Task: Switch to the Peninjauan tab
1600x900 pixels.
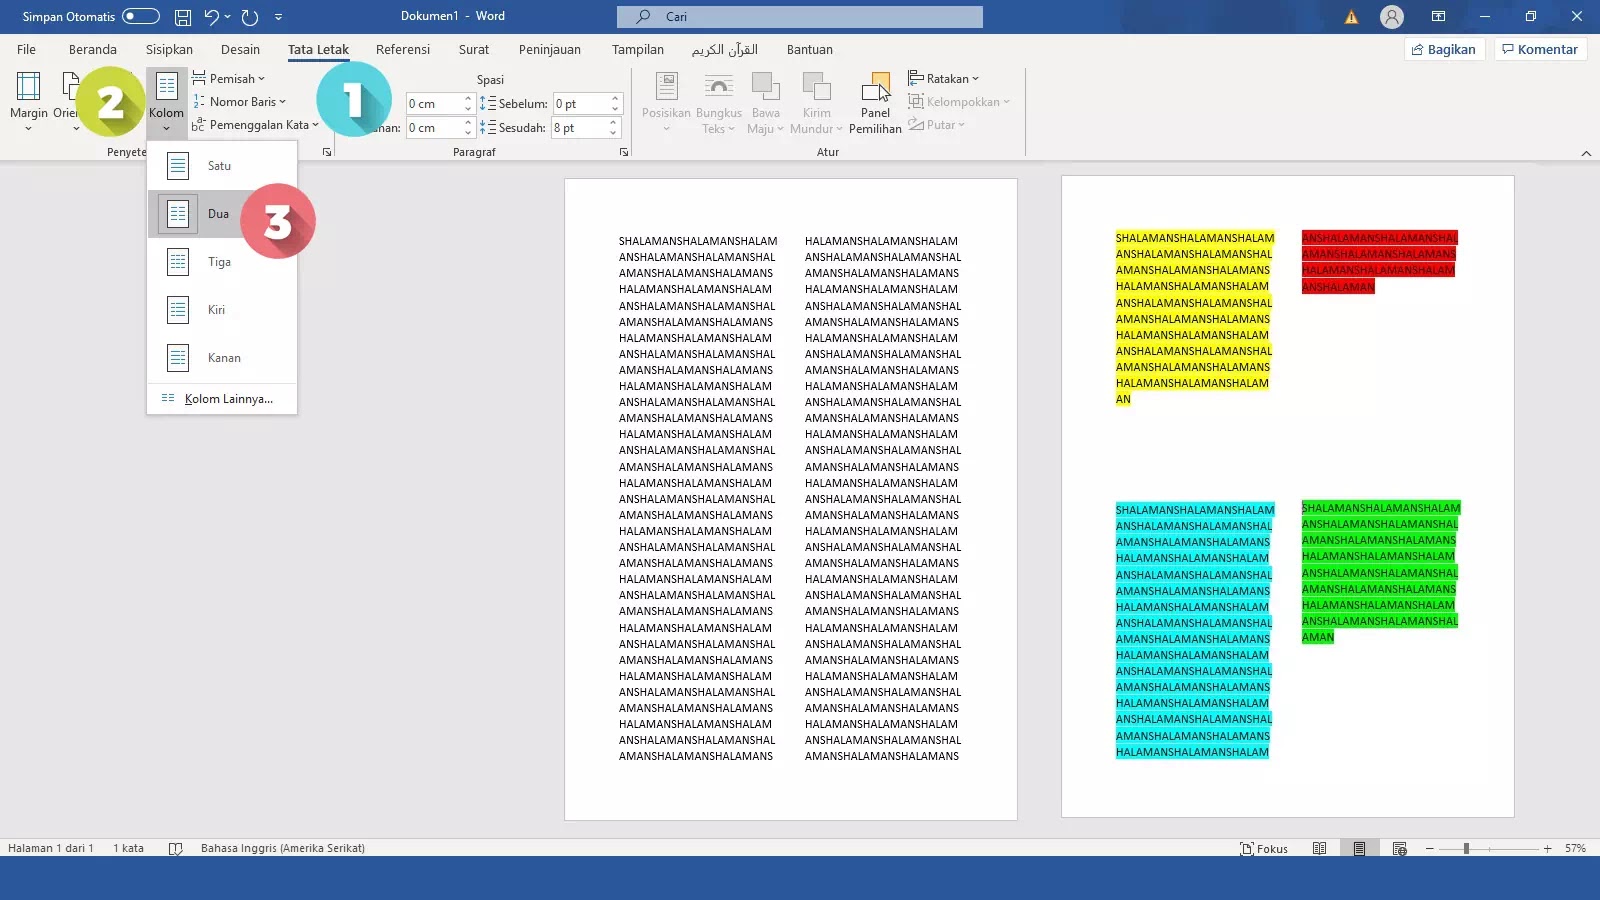Action: pos(550,49)
